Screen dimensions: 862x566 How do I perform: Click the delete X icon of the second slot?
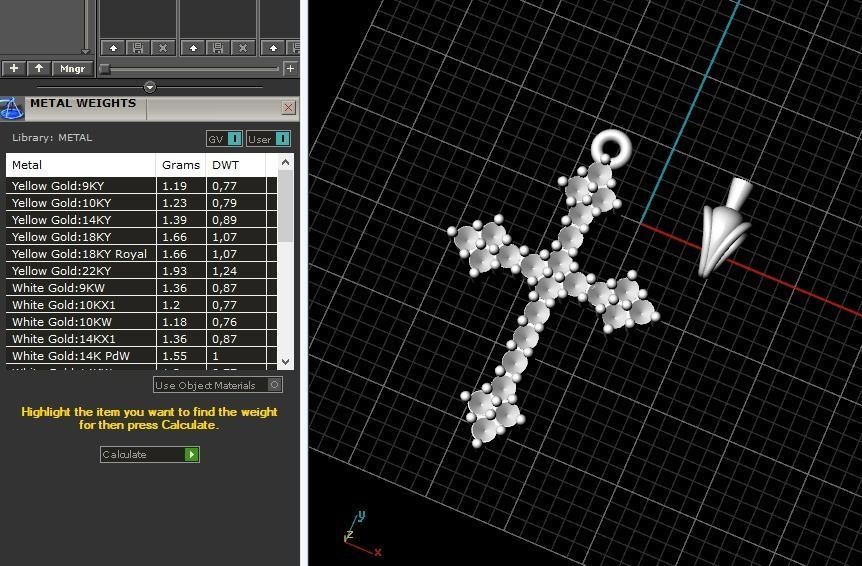point(242,48)
